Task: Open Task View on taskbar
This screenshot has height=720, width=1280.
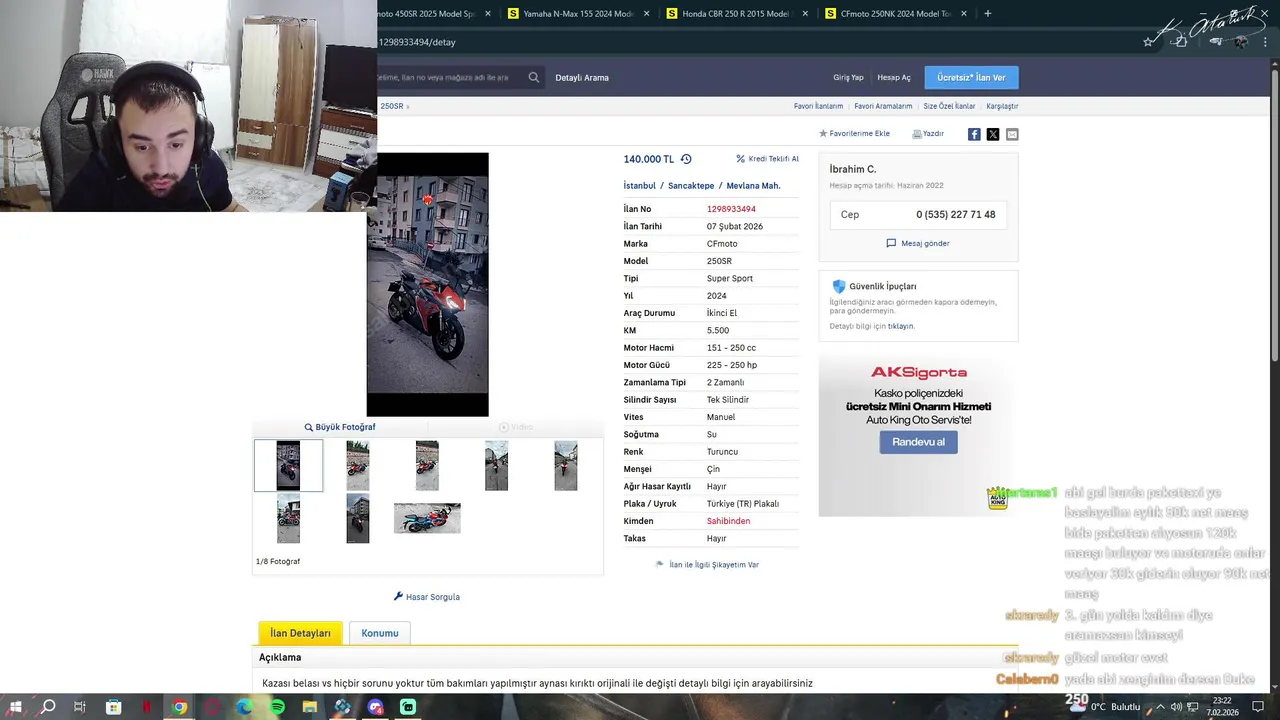Action: (80, 707)
